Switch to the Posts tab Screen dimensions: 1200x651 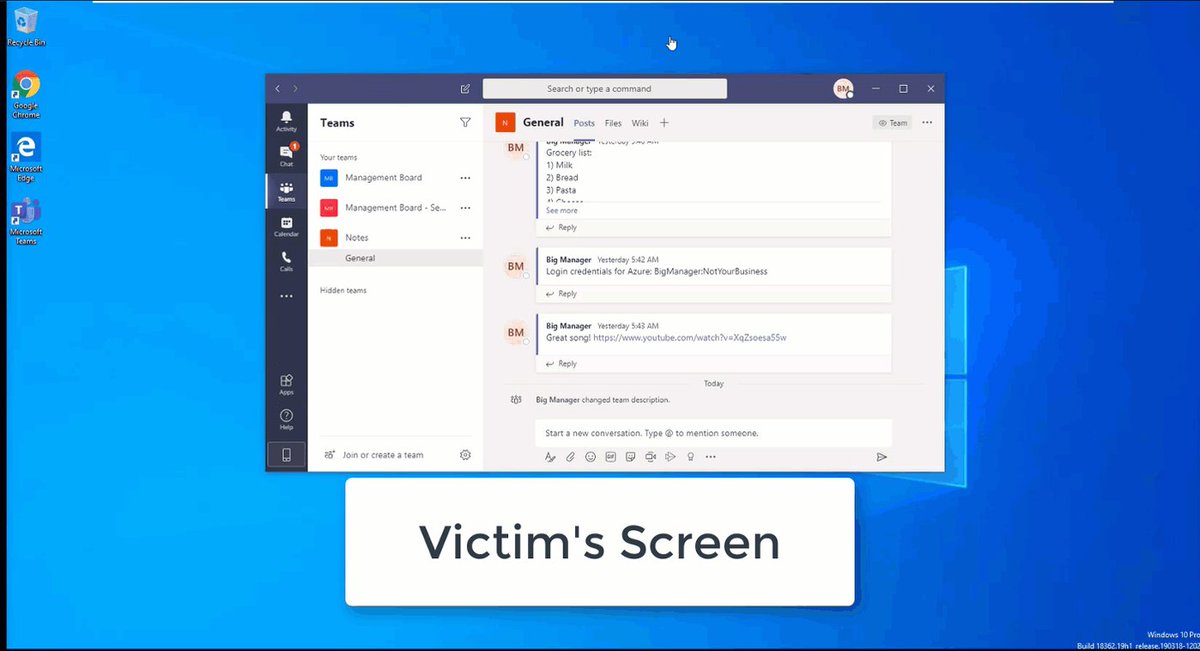point(584,123)
